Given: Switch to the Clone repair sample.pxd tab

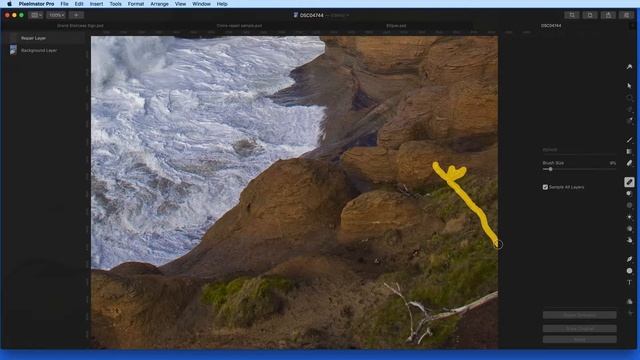Looking at the screenshot, I should (239, 26).
